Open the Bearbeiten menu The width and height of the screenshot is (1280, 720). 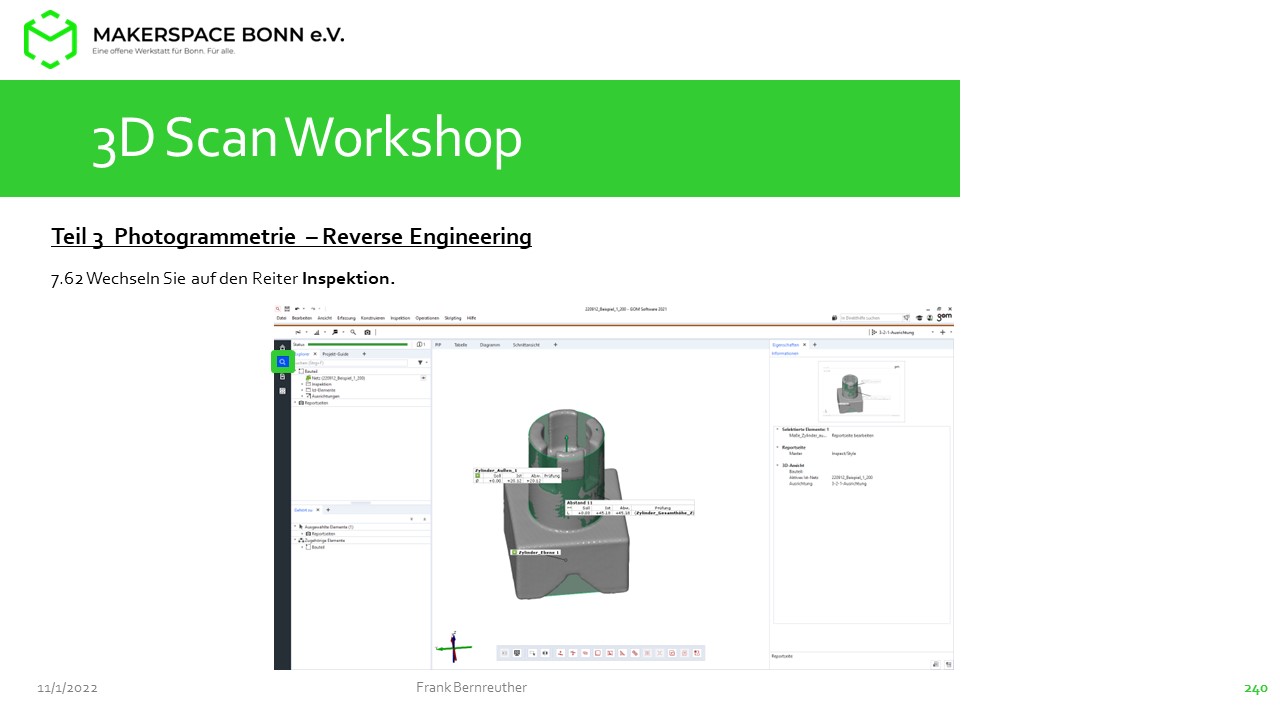pos(302,318)
